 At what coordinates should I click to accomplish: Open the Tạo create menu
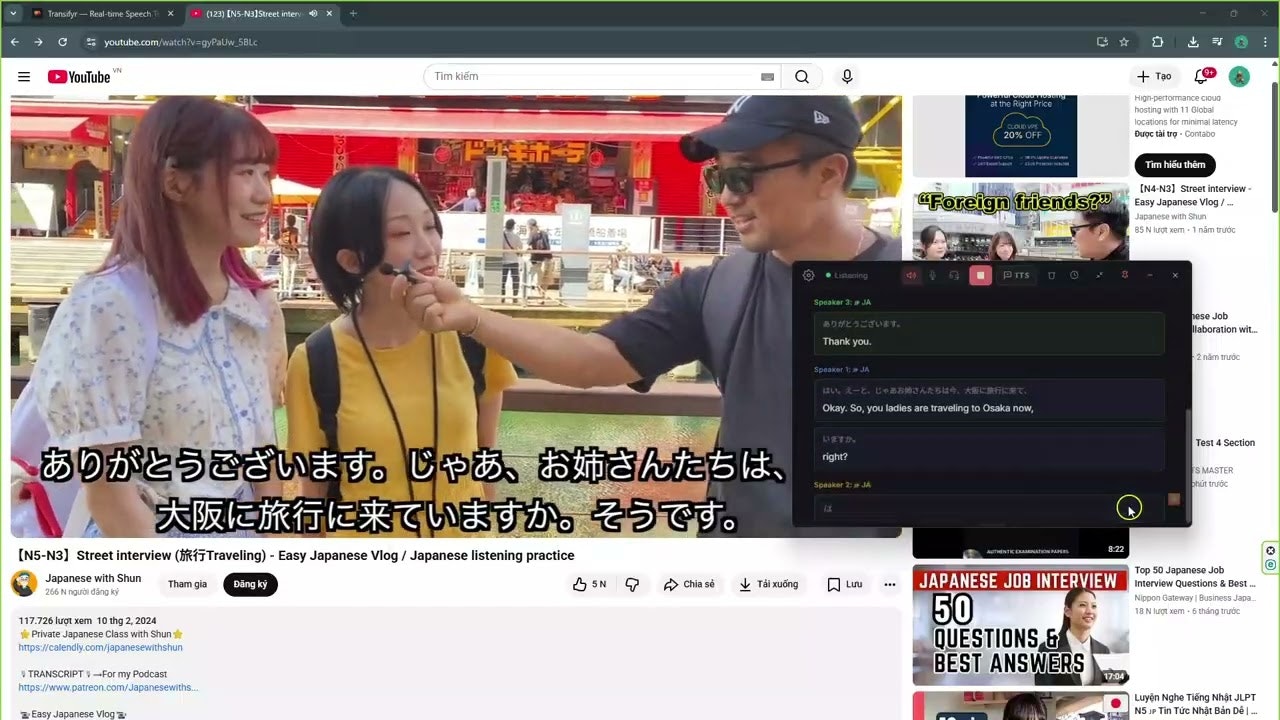[1154, 77]
